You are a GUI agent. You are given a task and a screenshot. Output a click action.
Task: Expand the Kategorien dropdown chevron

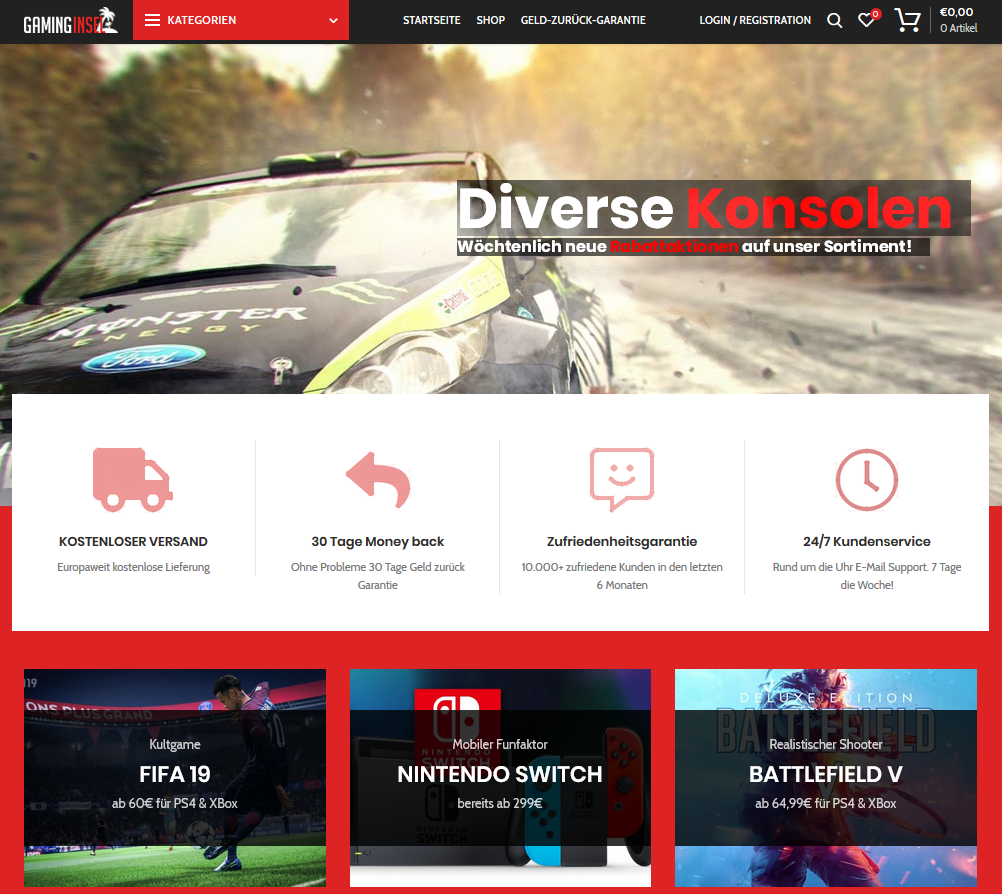pyautogui.click(x=333, y=20)
